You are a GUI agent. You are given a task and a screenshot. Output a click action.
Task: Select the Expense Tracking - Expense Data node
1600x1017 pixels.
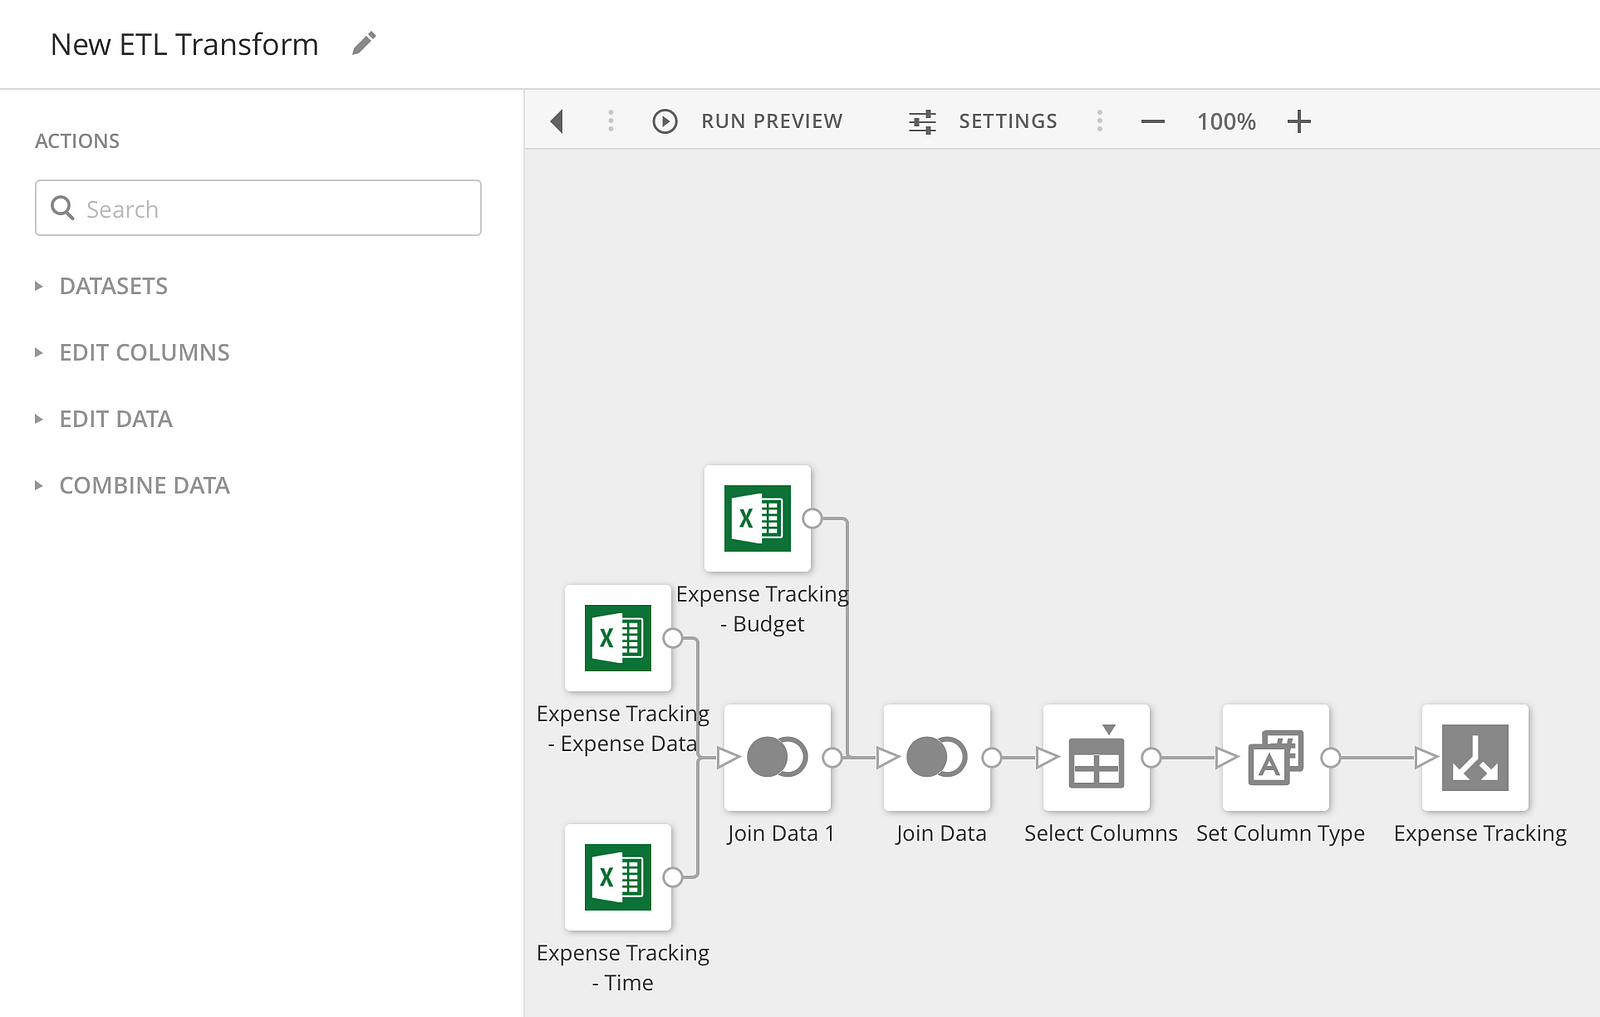[618, 638]
